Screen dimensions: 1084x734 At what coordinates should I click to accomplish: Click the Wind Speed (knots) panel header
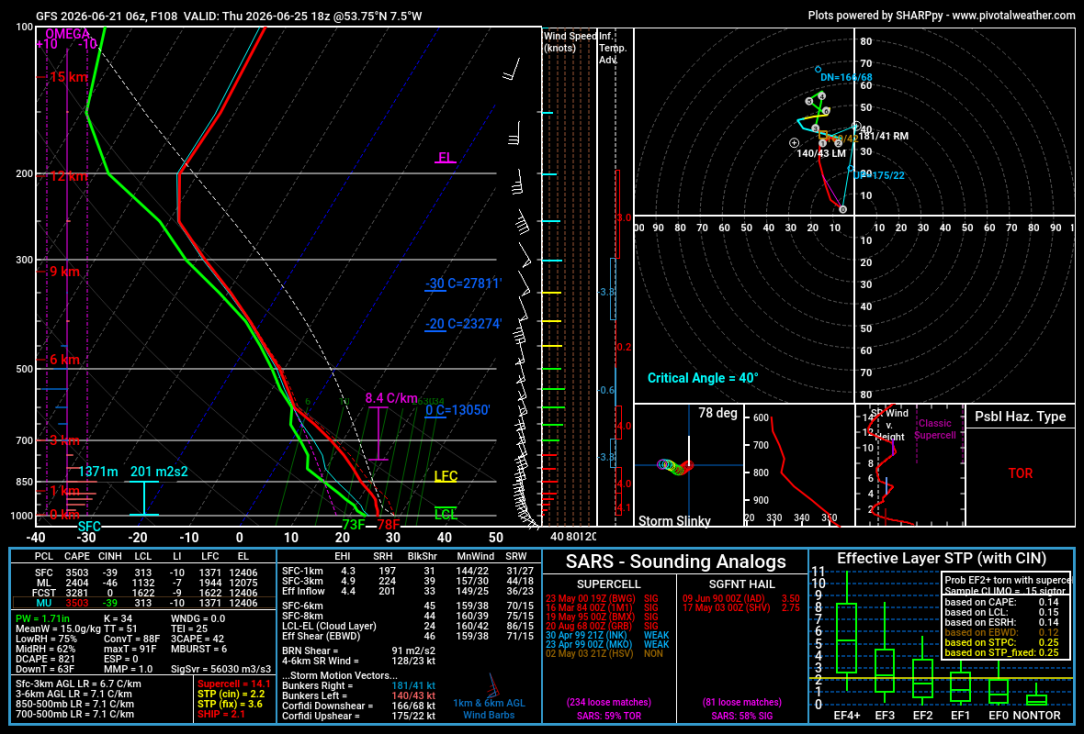569,41
